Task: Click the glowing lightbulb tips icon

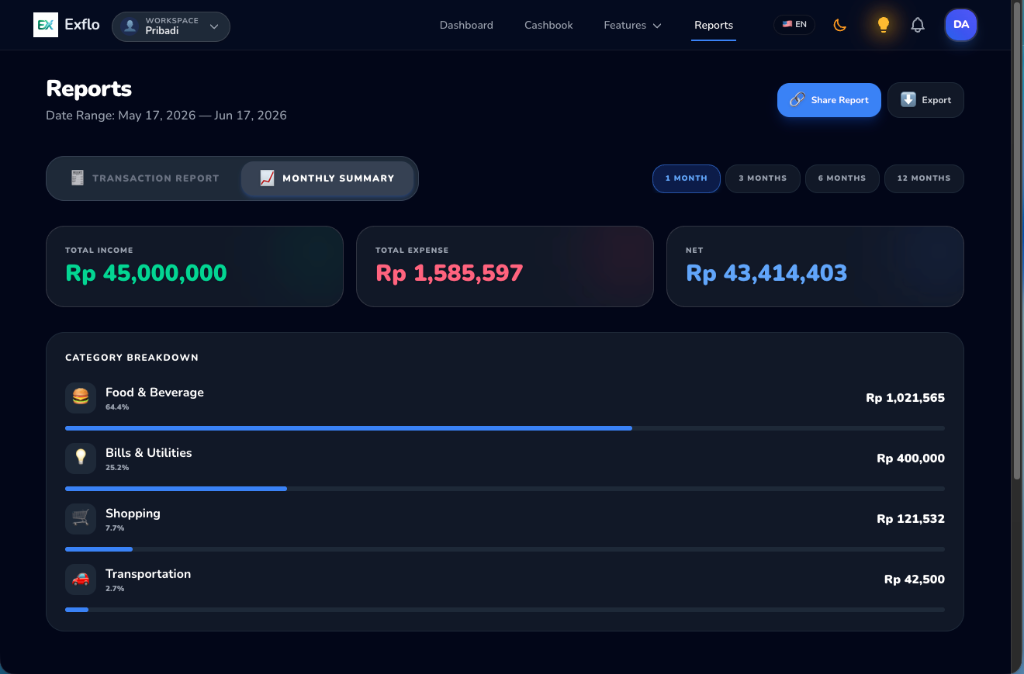Action: 883,25
